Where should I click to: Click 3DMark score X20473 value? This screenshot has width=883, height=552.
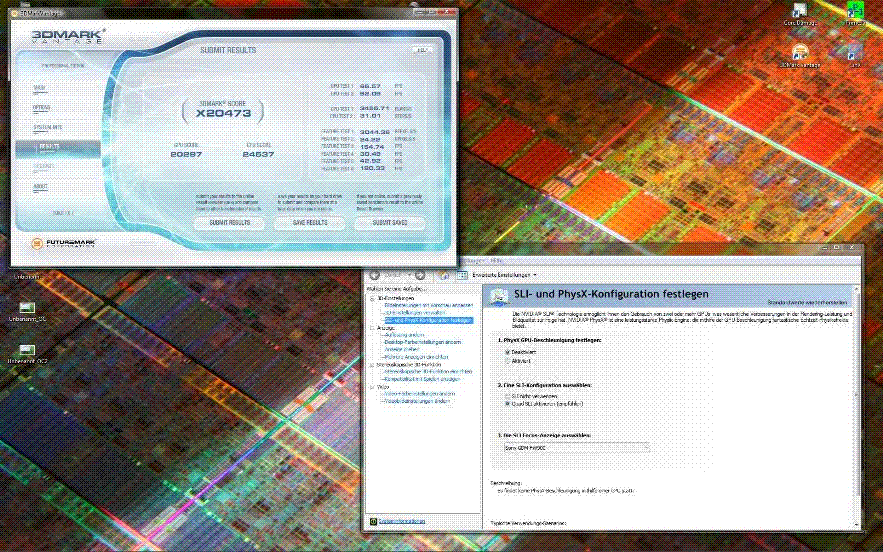[x=223, y=113]
